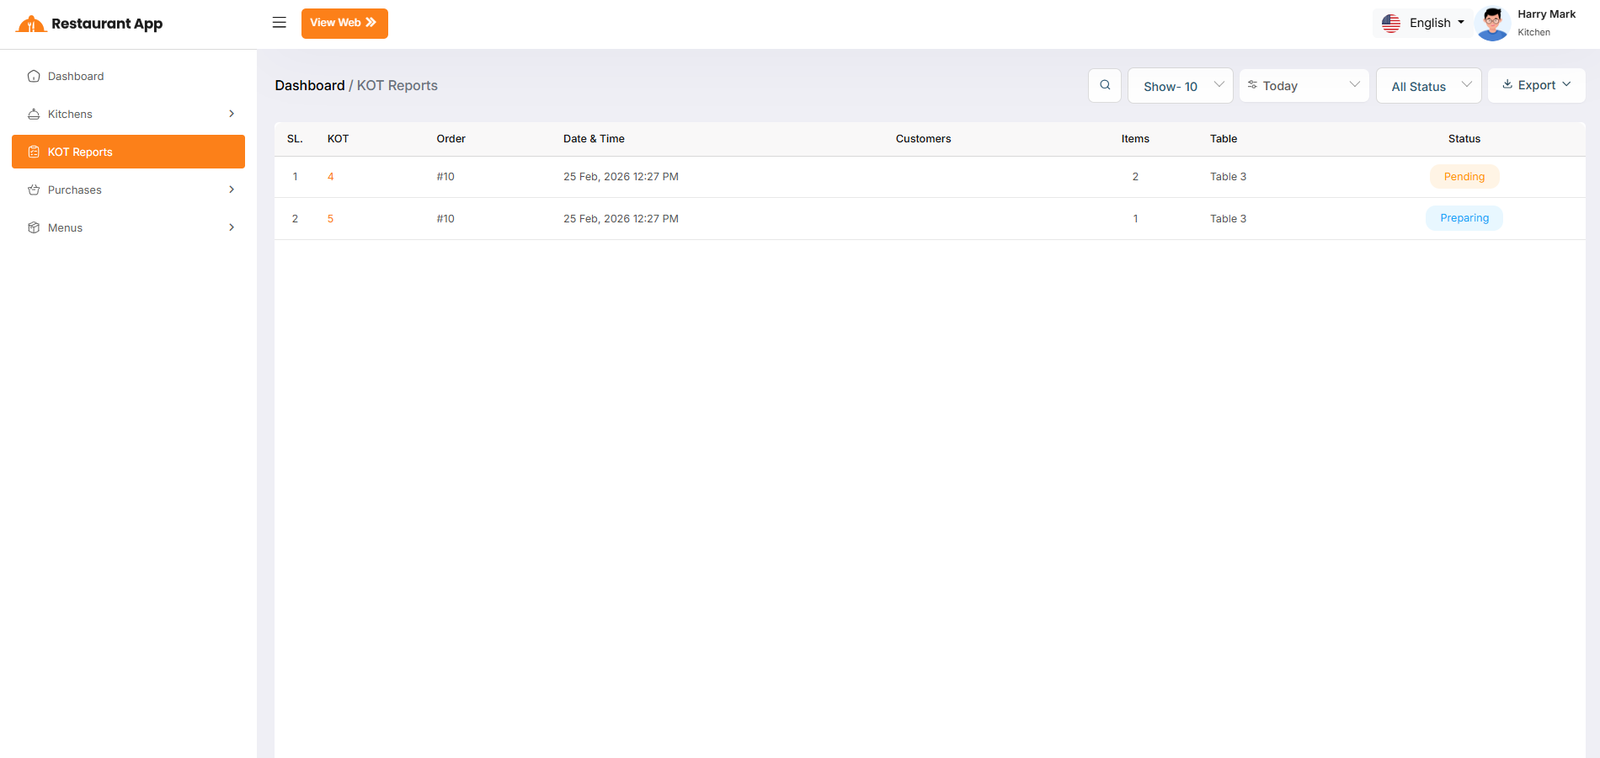This screenshot has height=758, width=1600.
Task: Click the Menus box icon
Action: pos(34,228)
